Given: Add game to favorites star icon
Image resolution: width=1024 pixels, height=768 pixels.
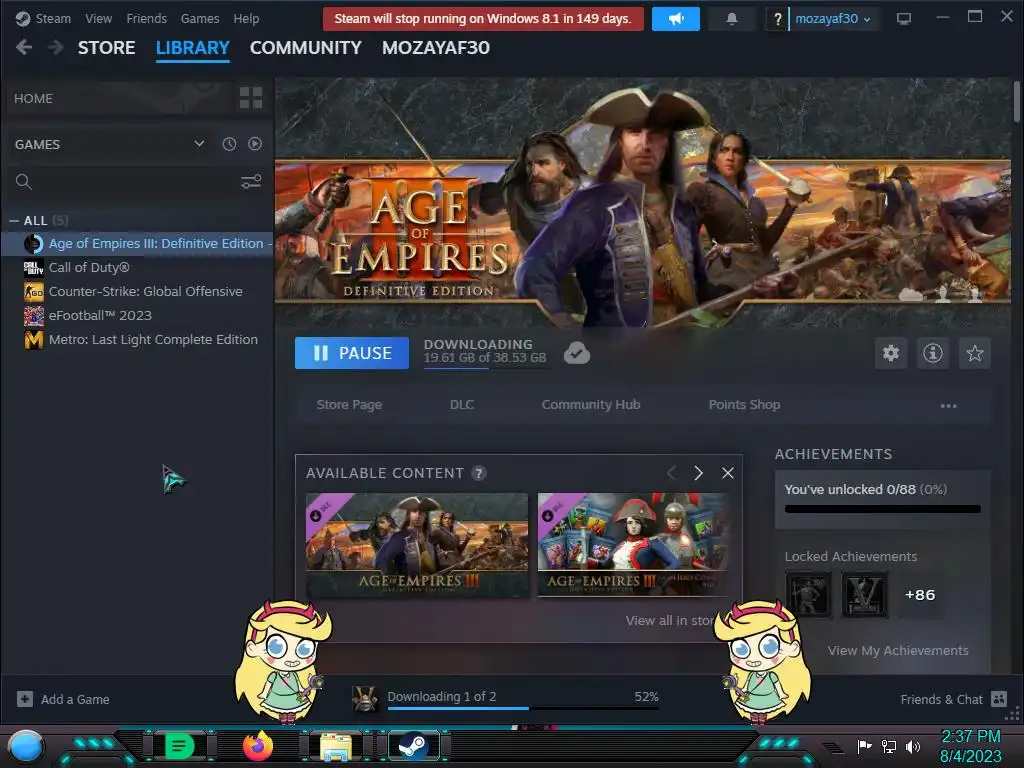Looking at the screenshot, I should [x=974, y=353].
